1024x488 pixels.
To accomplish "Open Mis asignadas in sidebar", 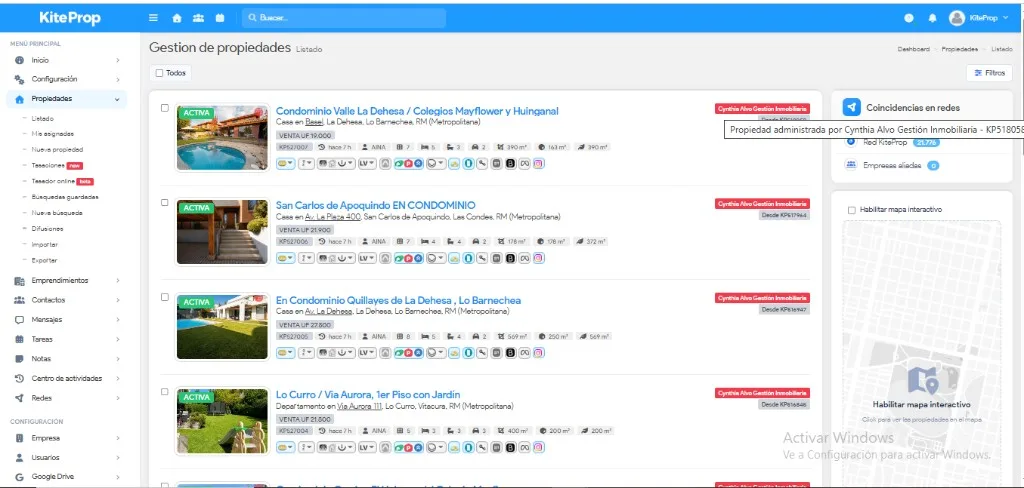I will point(52,134).
